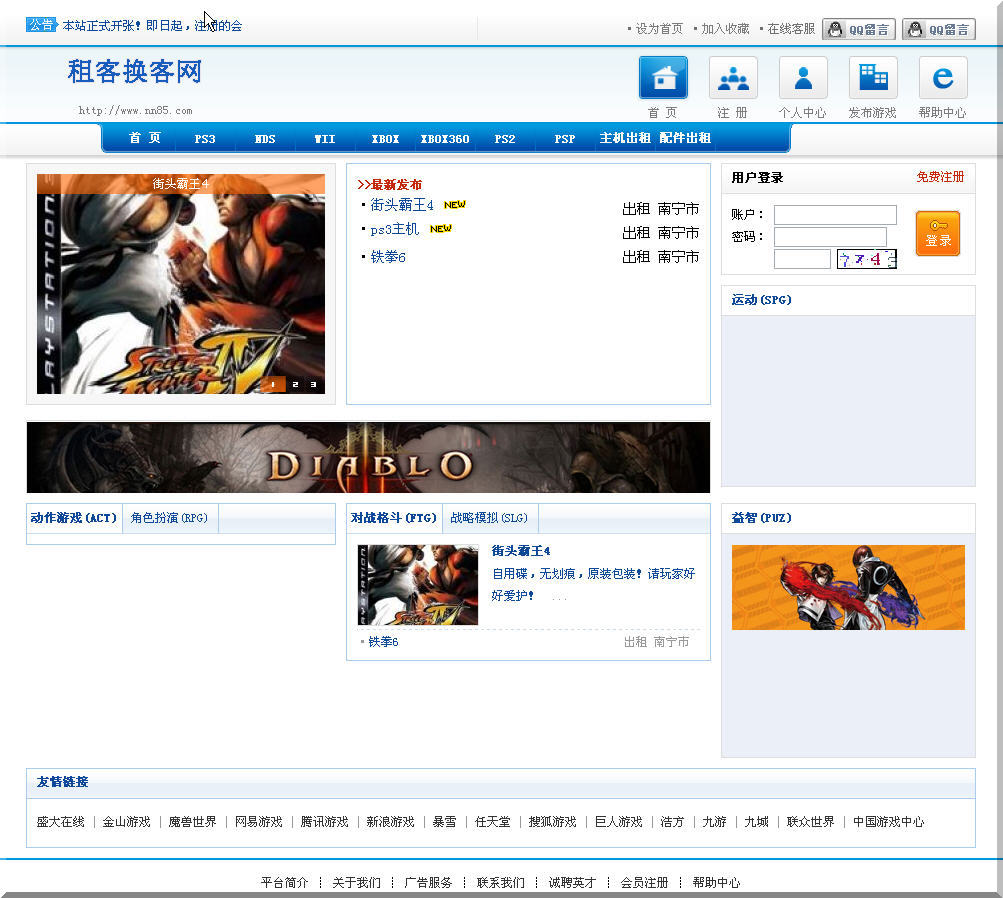Open the ps3主机 listing link
This screenshot has width=1003, height=898.
(394, 230)
